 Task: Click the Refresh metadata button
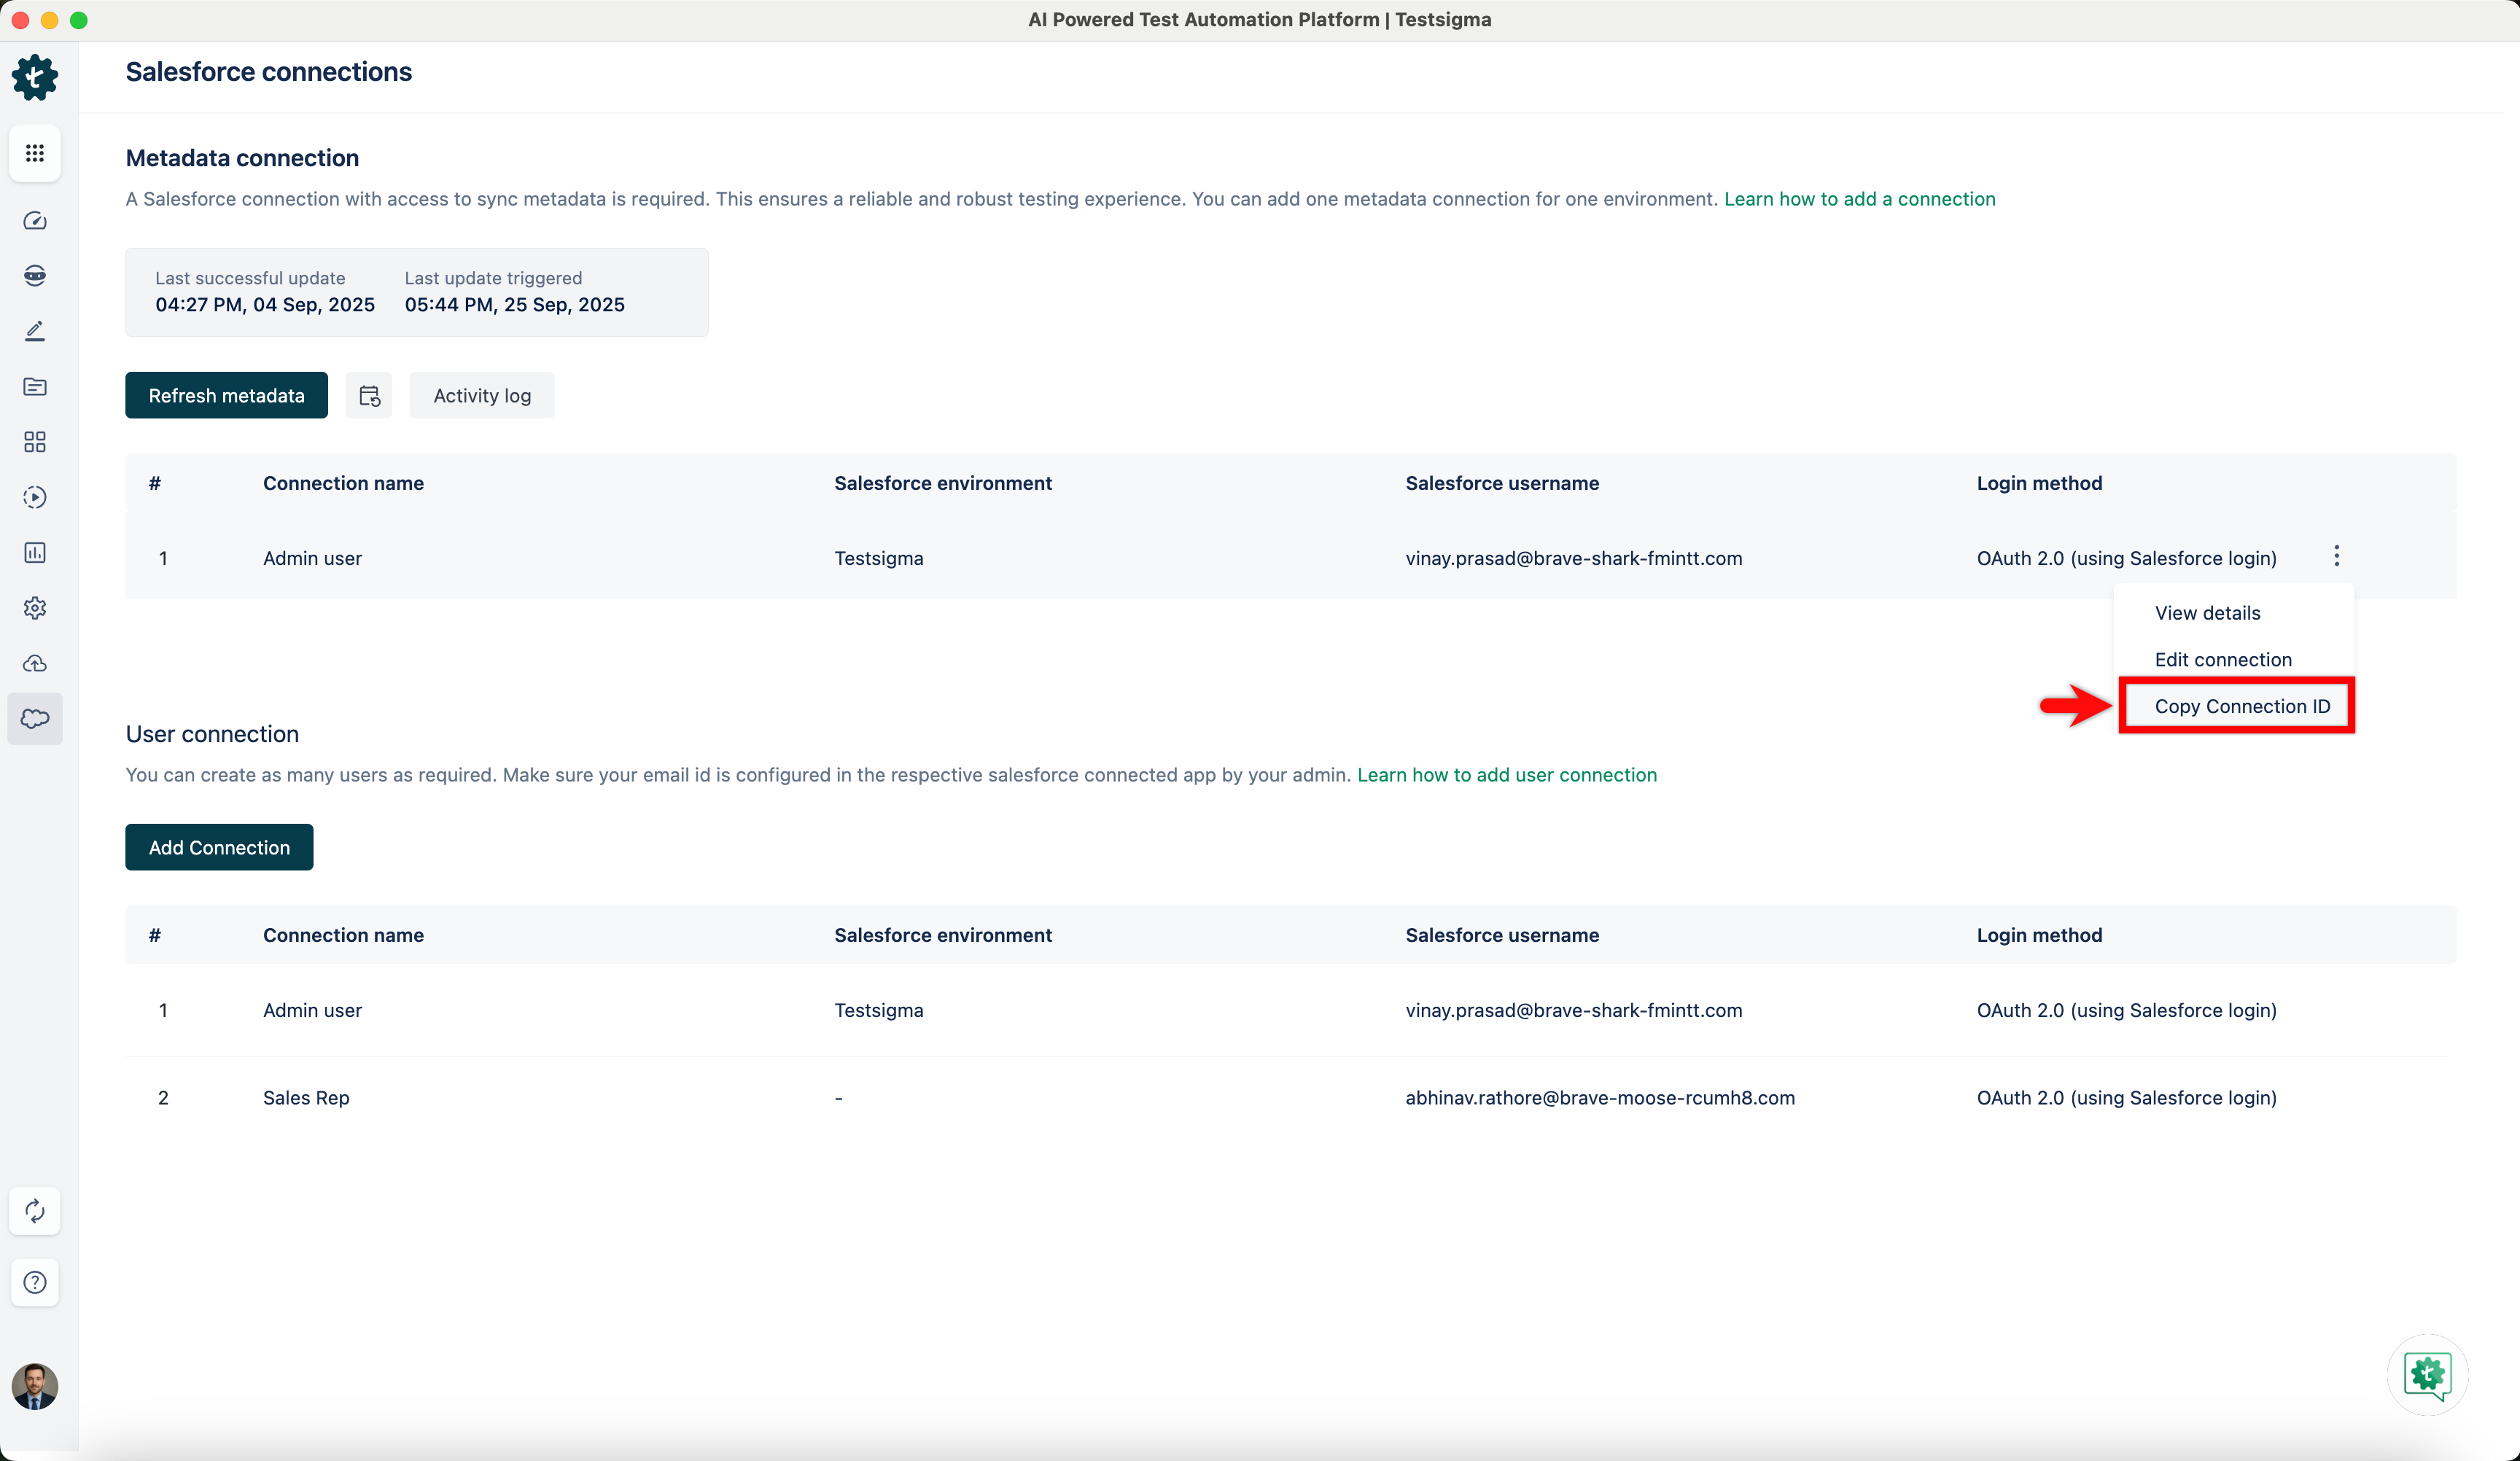(x=226, y=396)
